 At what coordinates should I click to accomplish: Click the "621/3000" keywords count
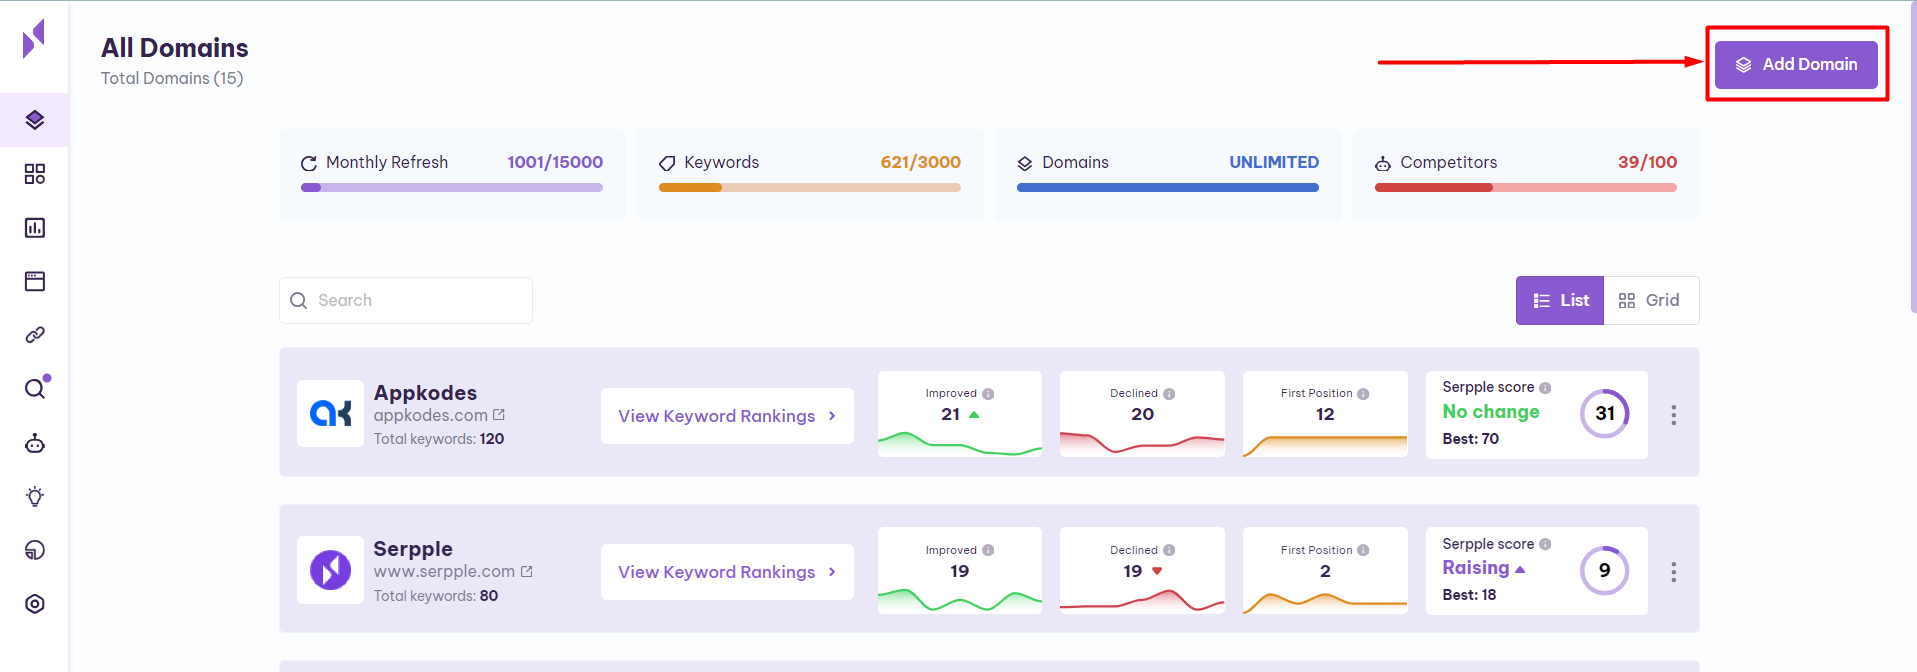[920, 162]
